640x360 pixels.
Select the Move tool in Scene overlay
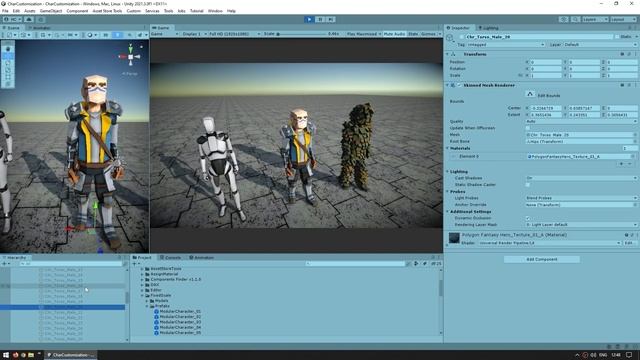(8, 56)
